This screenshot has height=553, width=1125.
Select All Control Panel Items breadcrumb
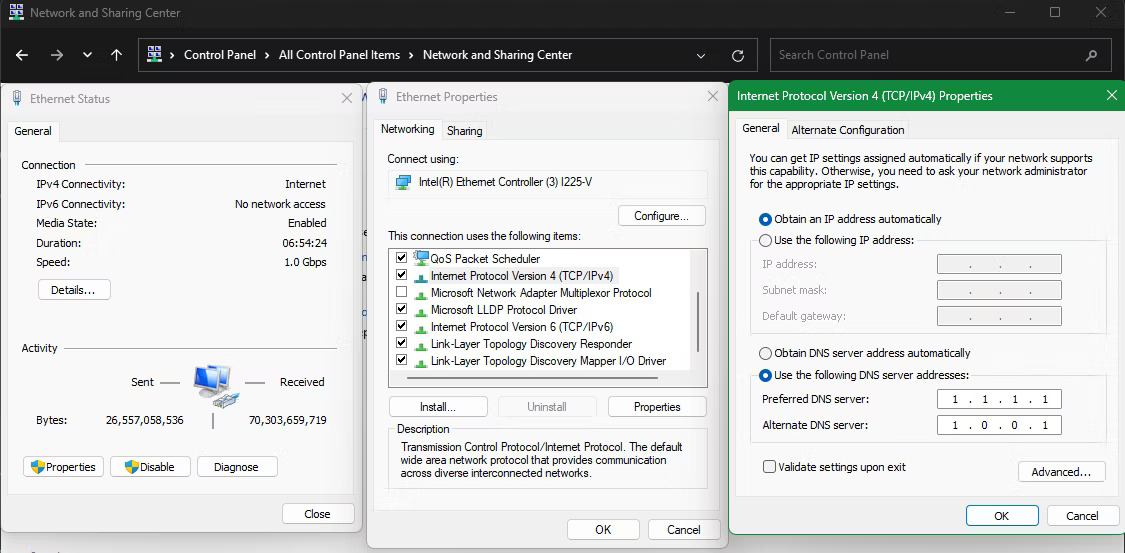click(x=339, y=55)
